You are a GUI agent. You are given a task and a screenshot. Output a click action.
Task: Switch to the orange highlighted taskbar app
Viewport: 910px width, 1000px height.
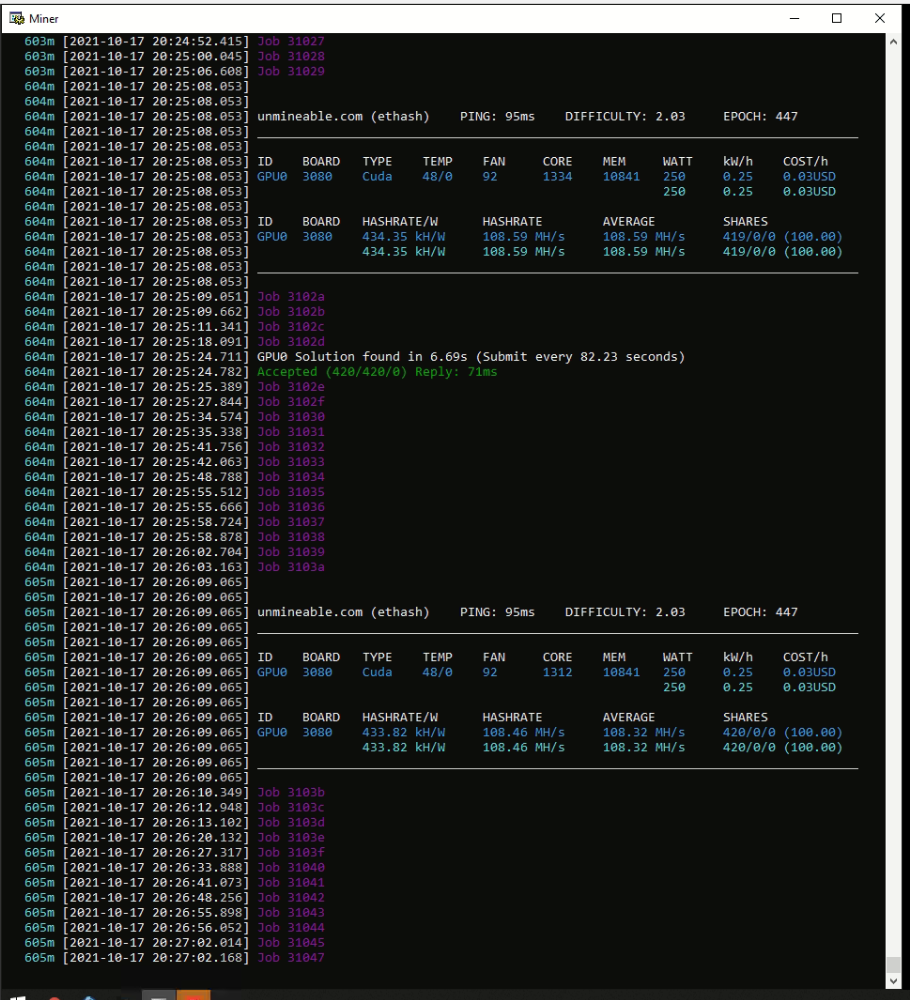pyautogui.click(x=193, y=996)
